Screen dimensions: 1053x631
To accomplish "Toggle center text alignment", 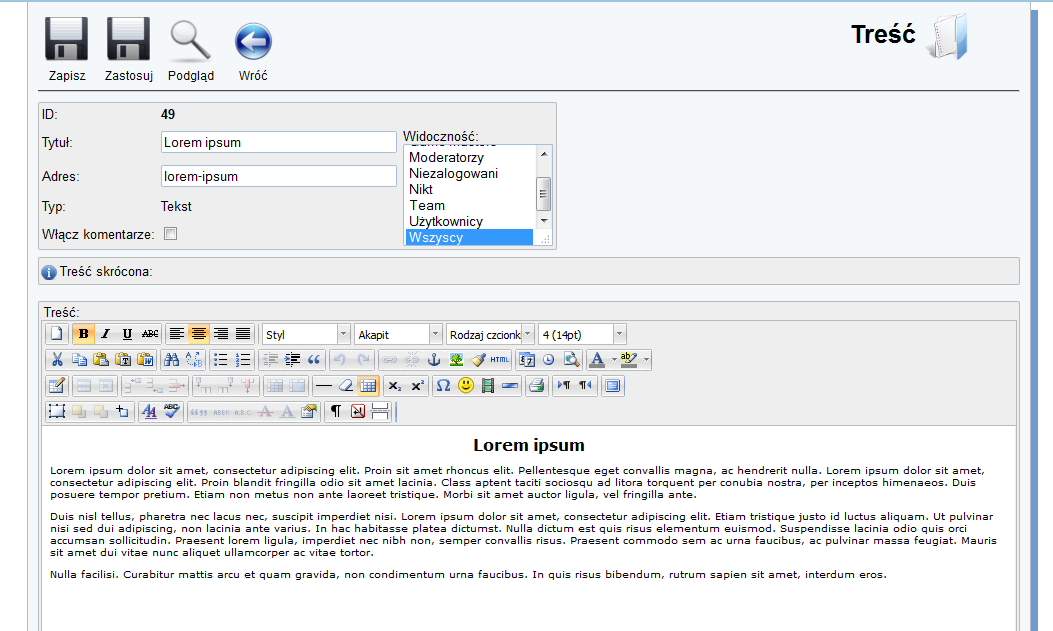I will pyautogui.click(x=199, y=334).
